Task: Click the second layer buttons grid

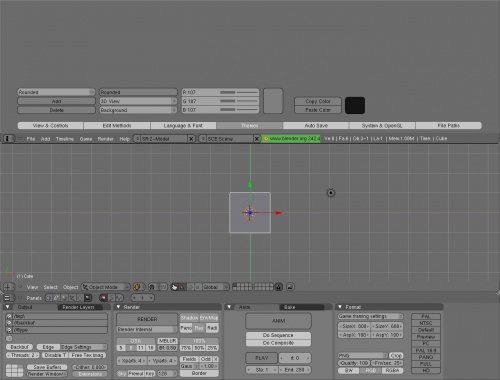Action: pos(264,287)
